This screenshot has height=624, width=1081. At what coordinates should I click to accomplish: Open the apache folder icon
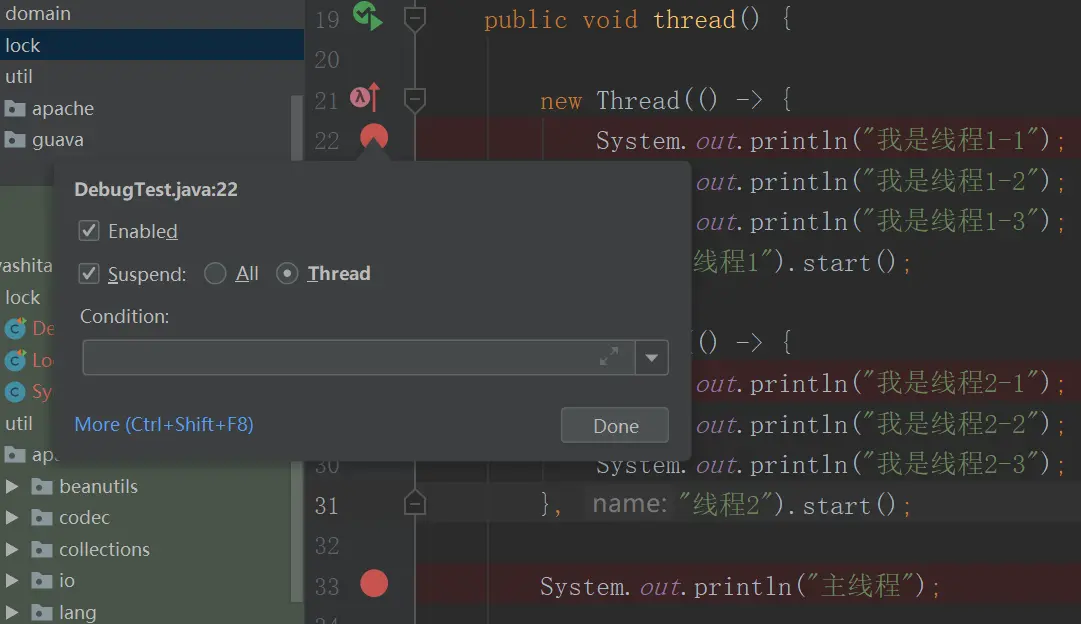point(15,108)
